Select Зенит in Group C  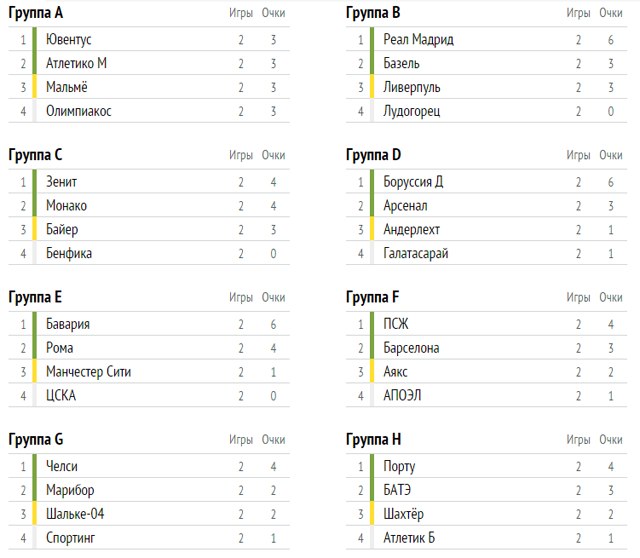[61, 182]
